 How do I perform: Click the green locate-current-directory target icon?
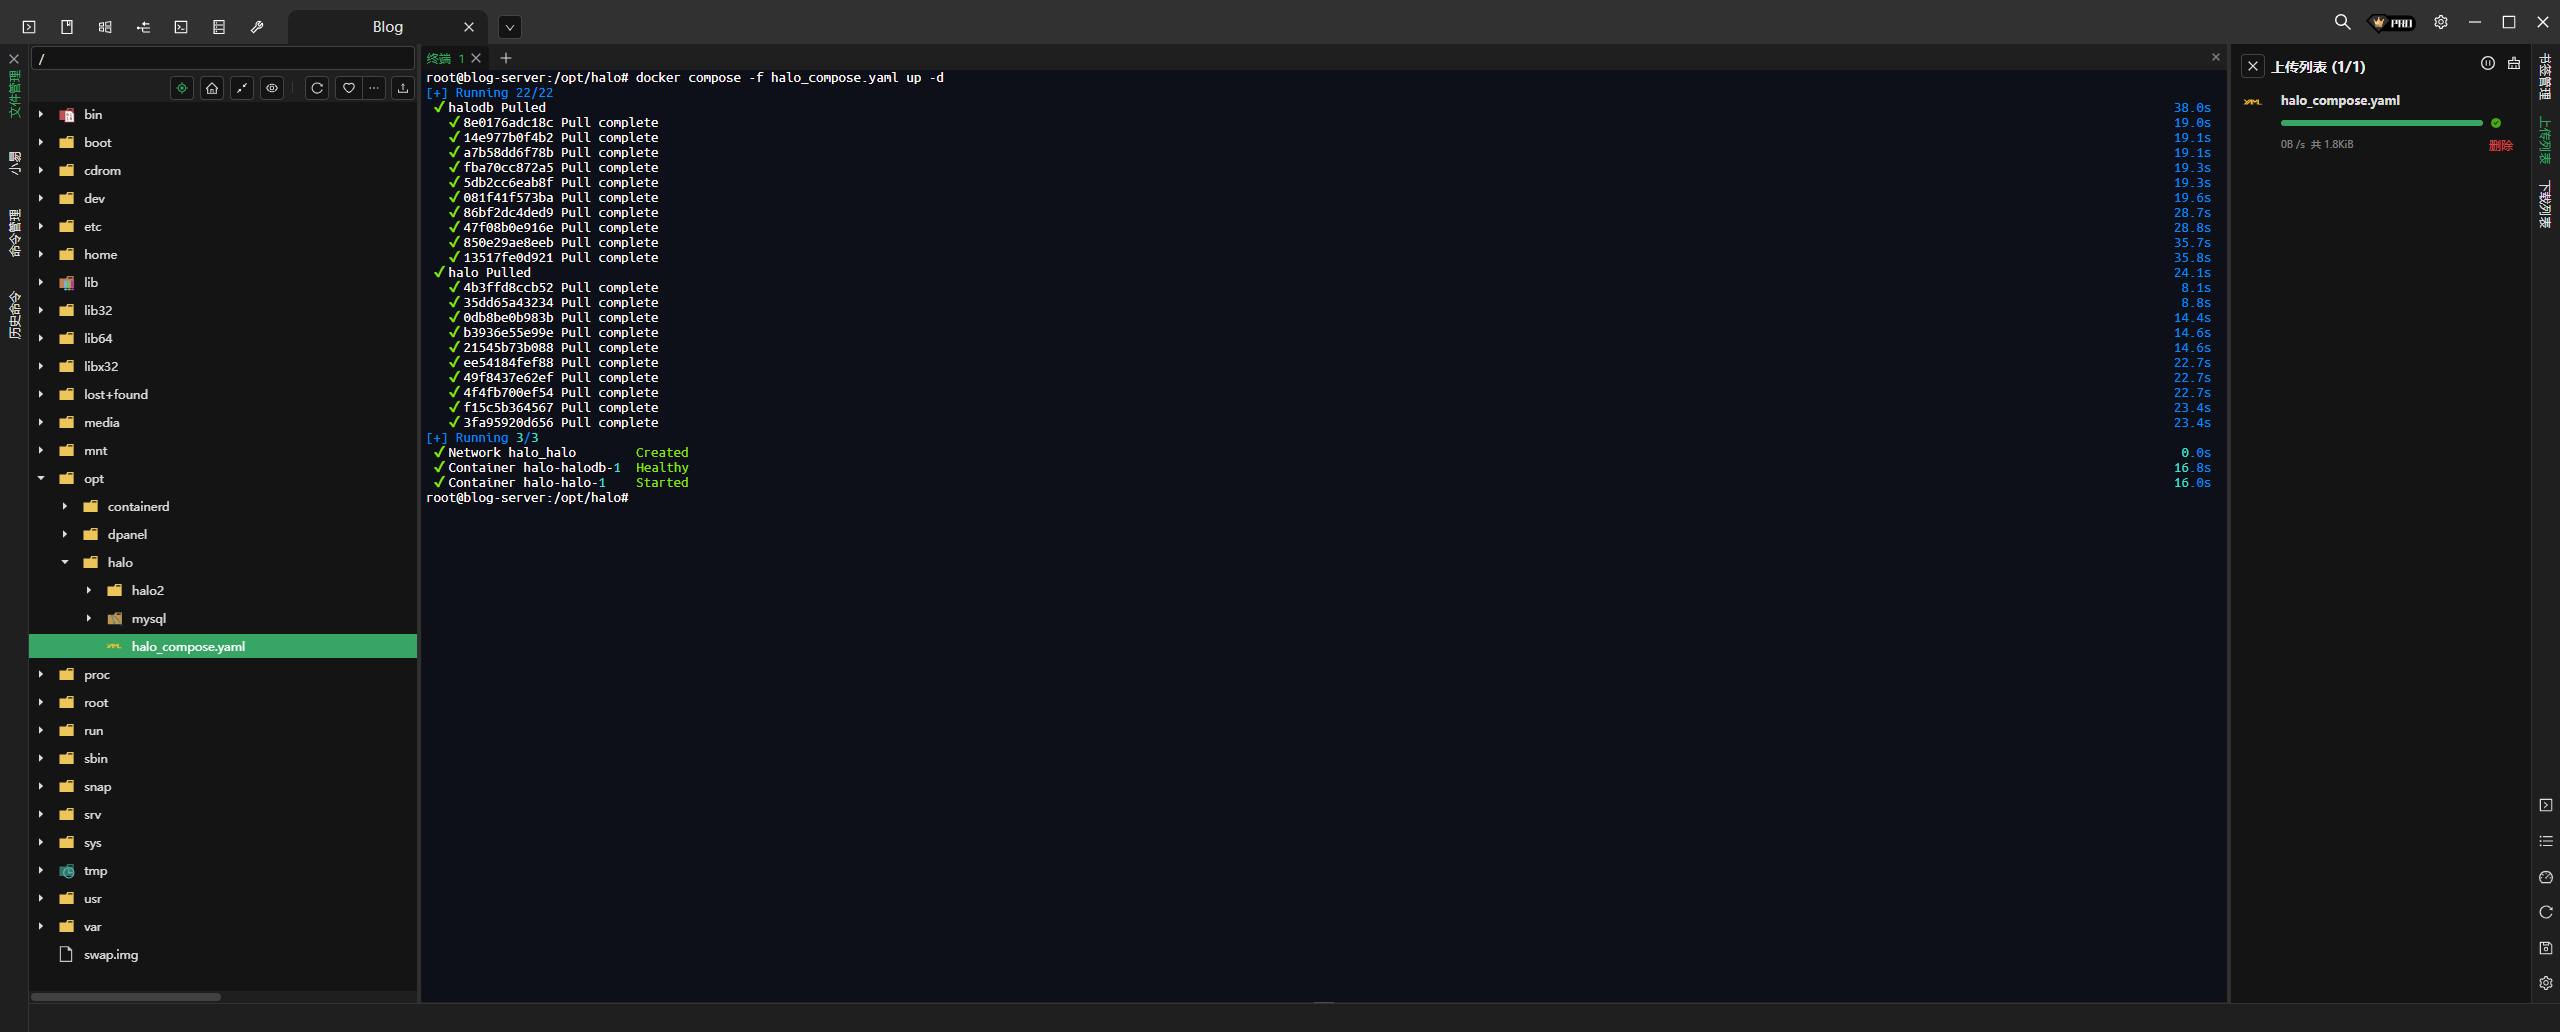click(x=182, y=88)
